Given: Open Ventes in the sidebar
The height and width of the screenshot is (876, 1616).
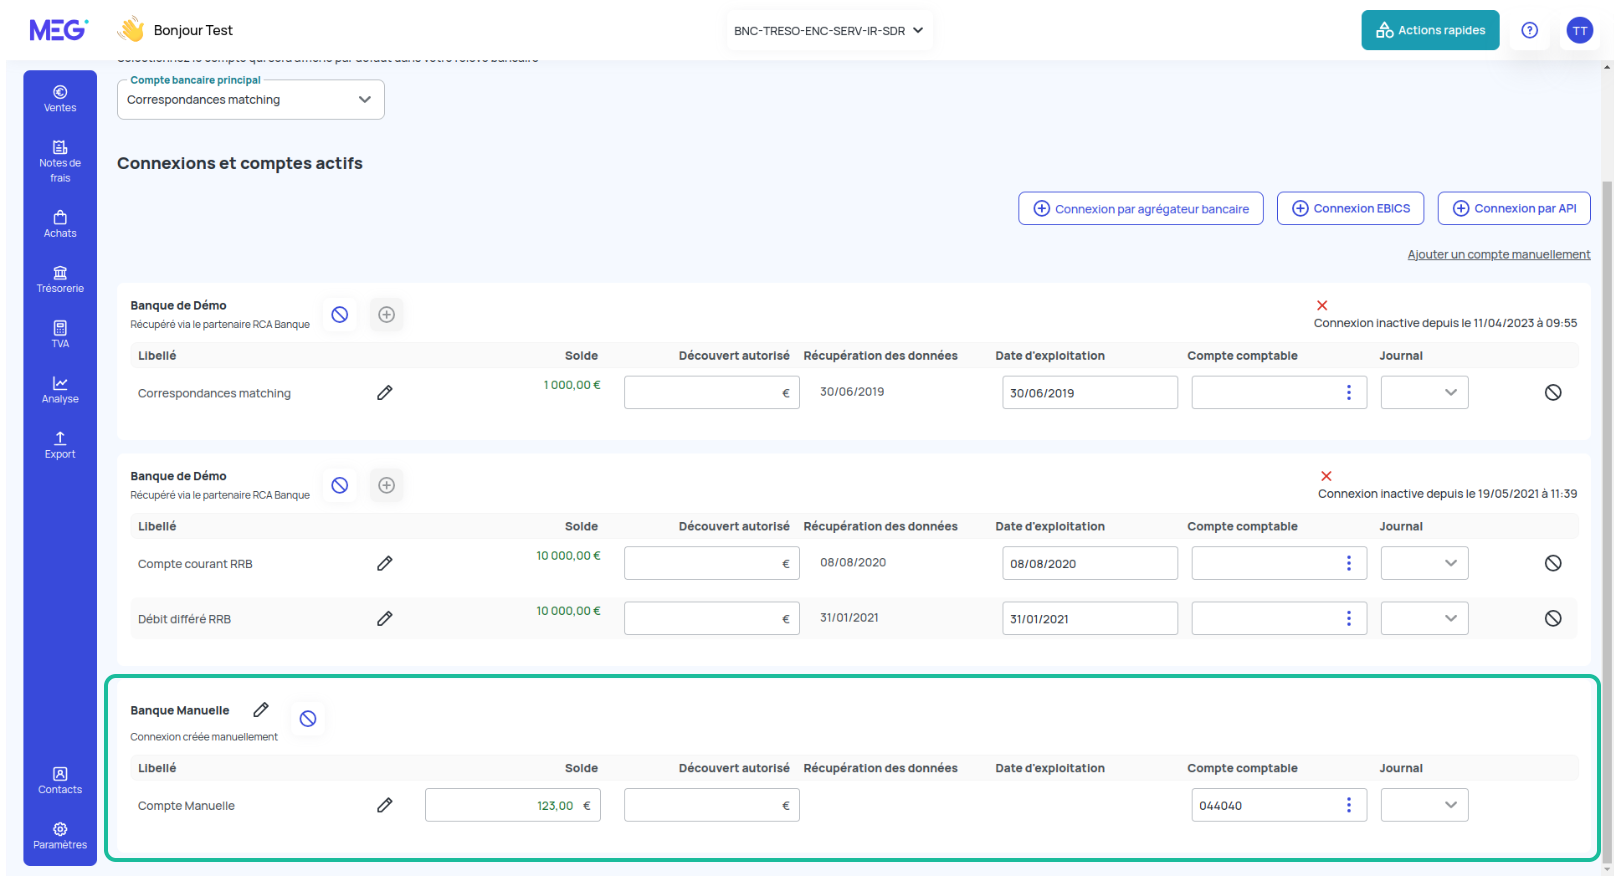Looking at the screenshot, I should 60,98.
